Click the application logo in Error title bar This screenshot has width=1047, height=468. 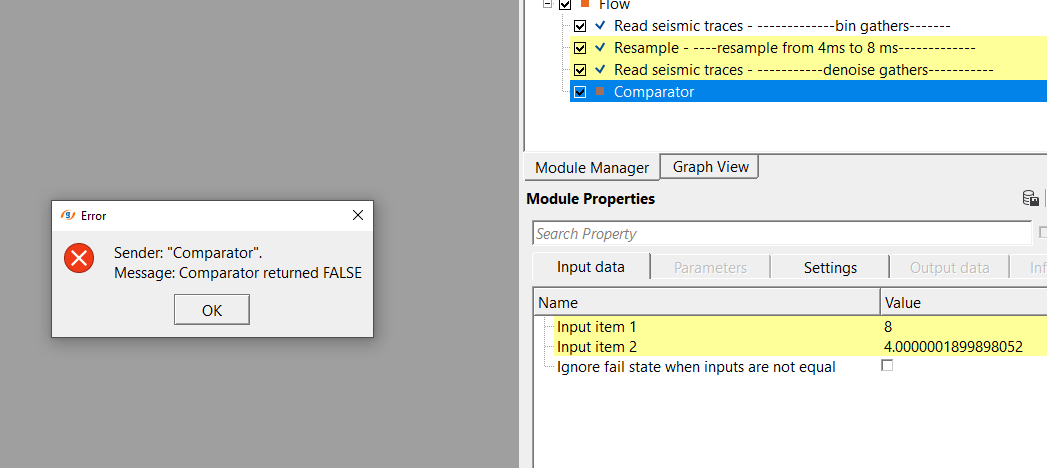[x=68, y=215]
